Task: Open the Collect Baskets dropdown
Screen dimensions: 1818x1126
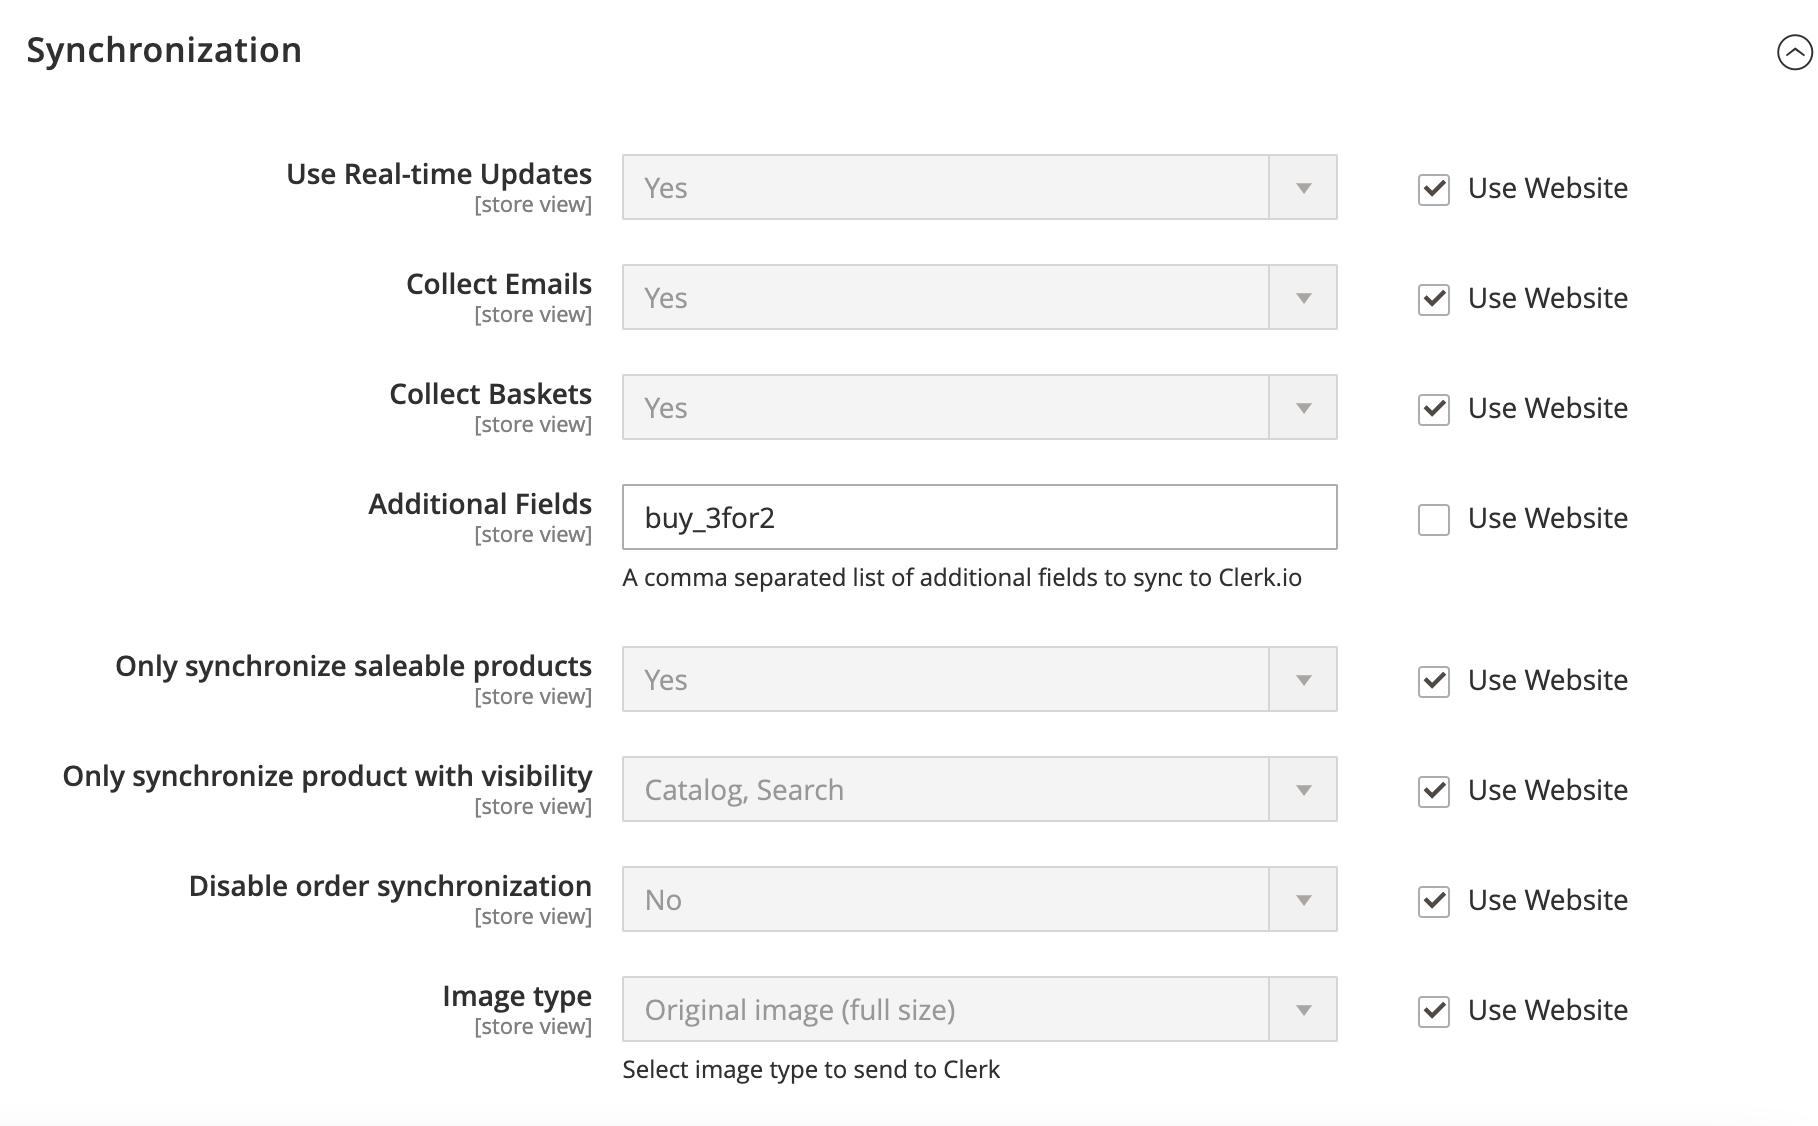Action: click(x=979, y=408)
